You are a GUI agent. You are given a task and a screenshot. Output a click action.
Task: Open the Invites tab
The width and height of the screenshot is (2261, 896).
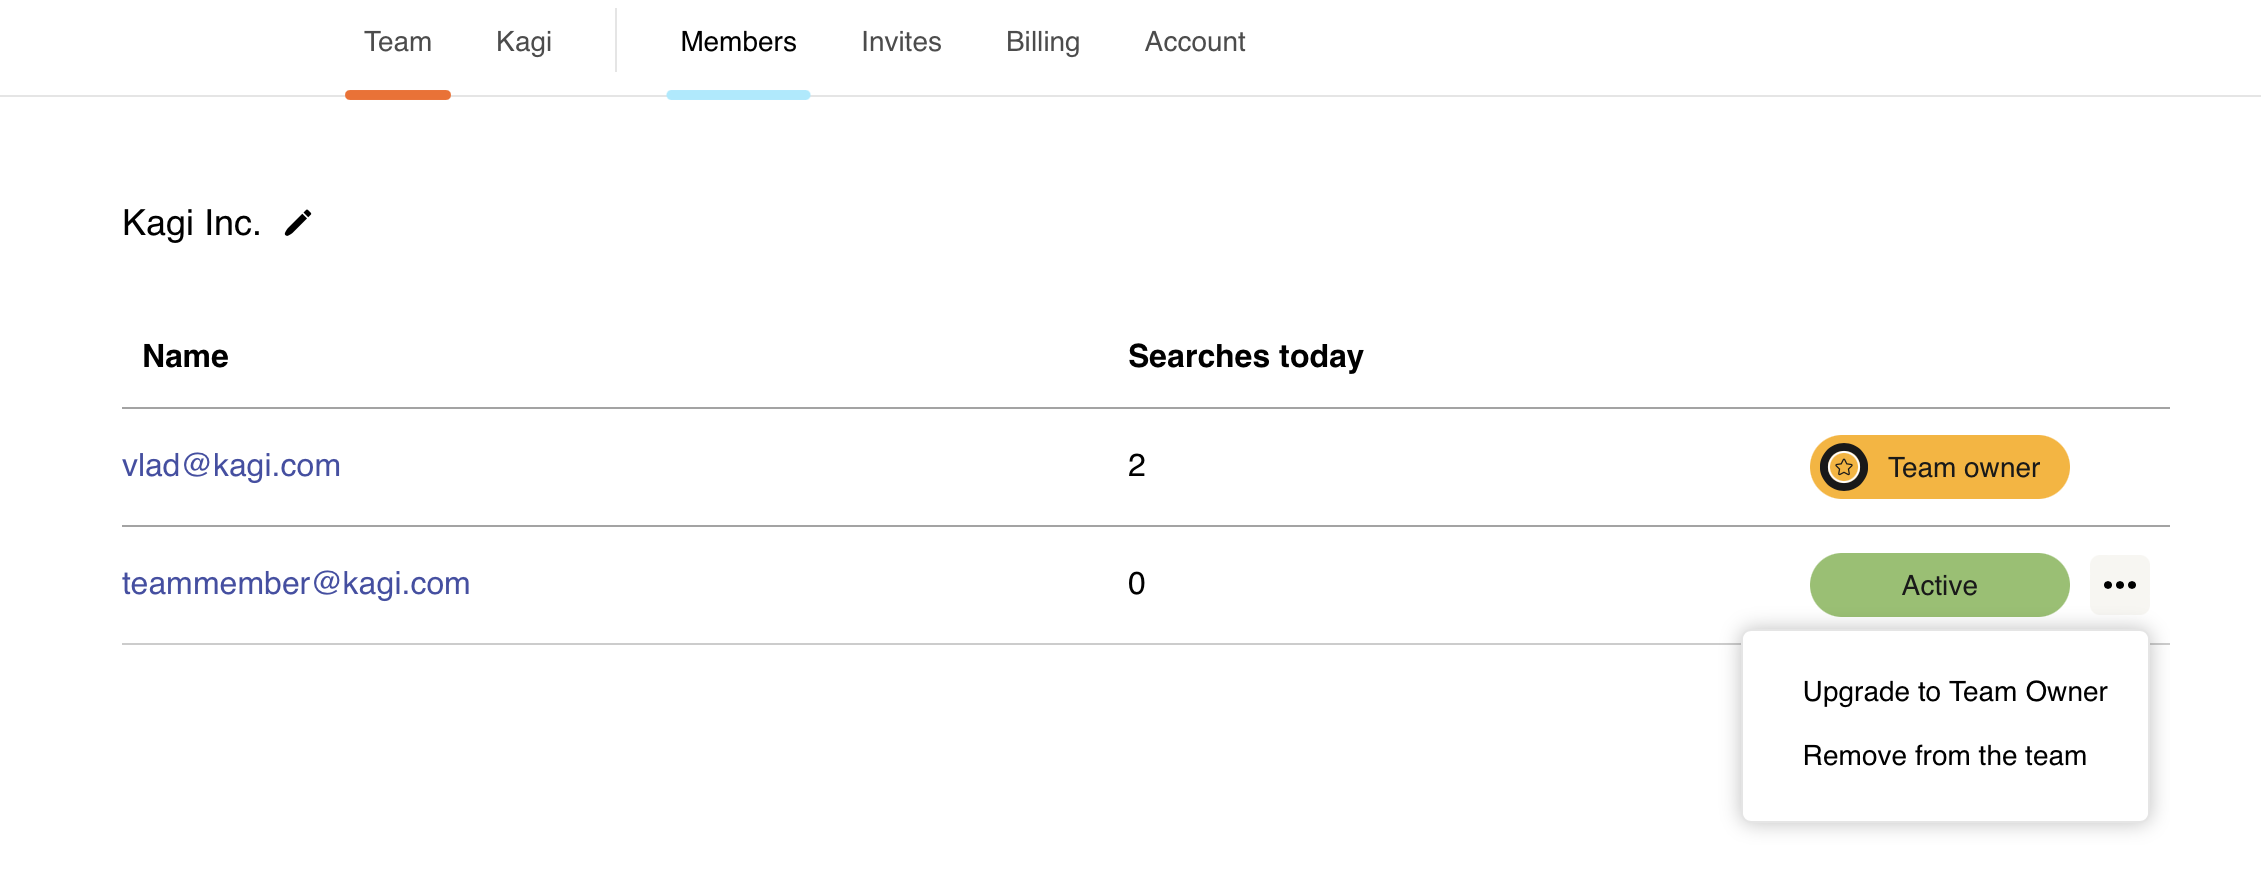901,42
